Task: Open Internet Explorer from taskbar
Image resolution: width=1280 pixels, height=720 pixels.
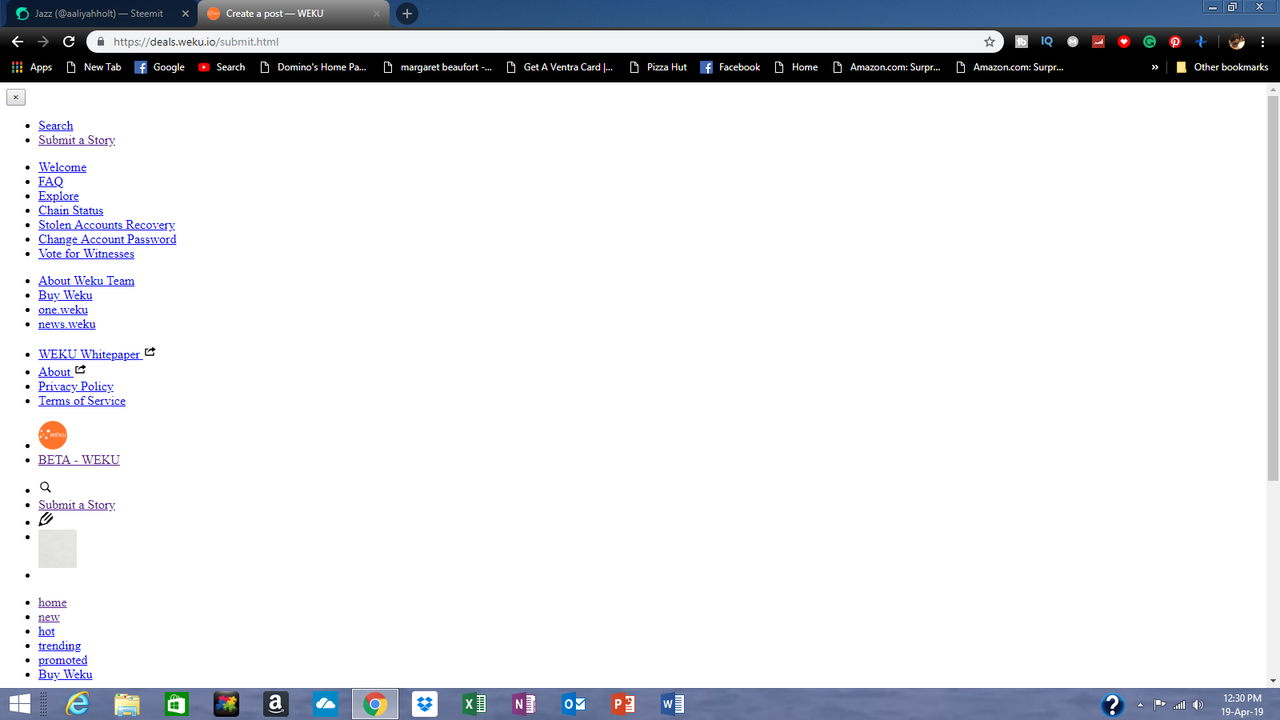Action: 77,704
